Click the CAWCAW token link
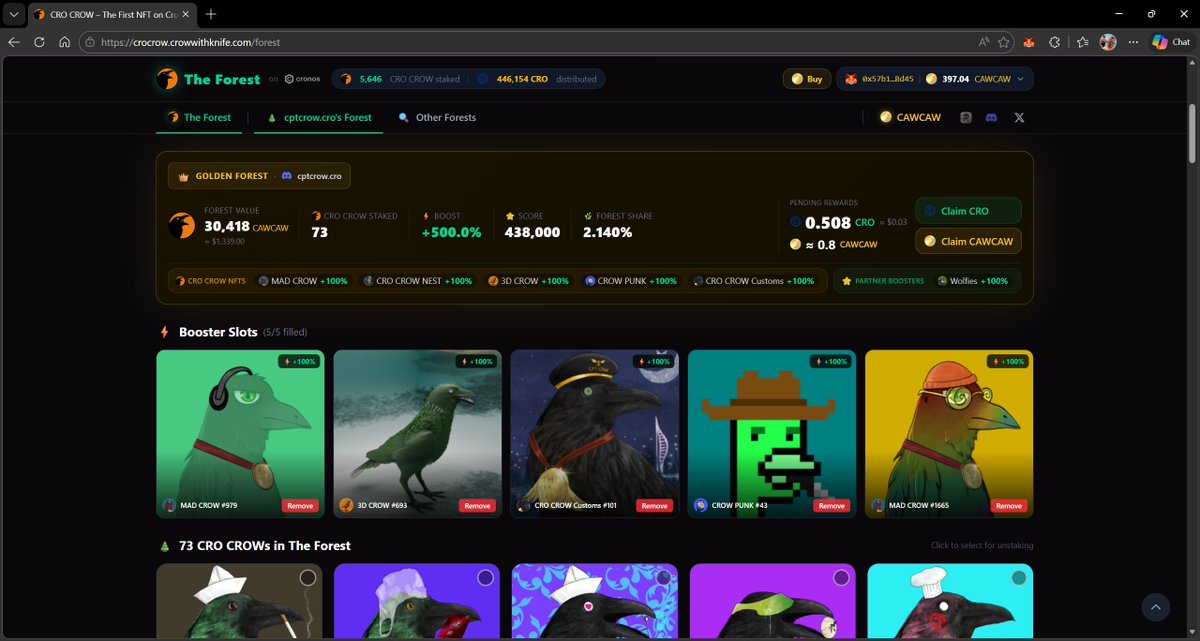1200x641 pixels. click(x=911, y=117)
